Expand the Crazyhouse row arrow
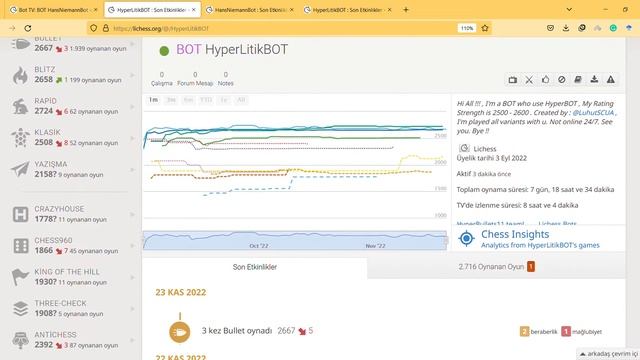 point(133,214)
